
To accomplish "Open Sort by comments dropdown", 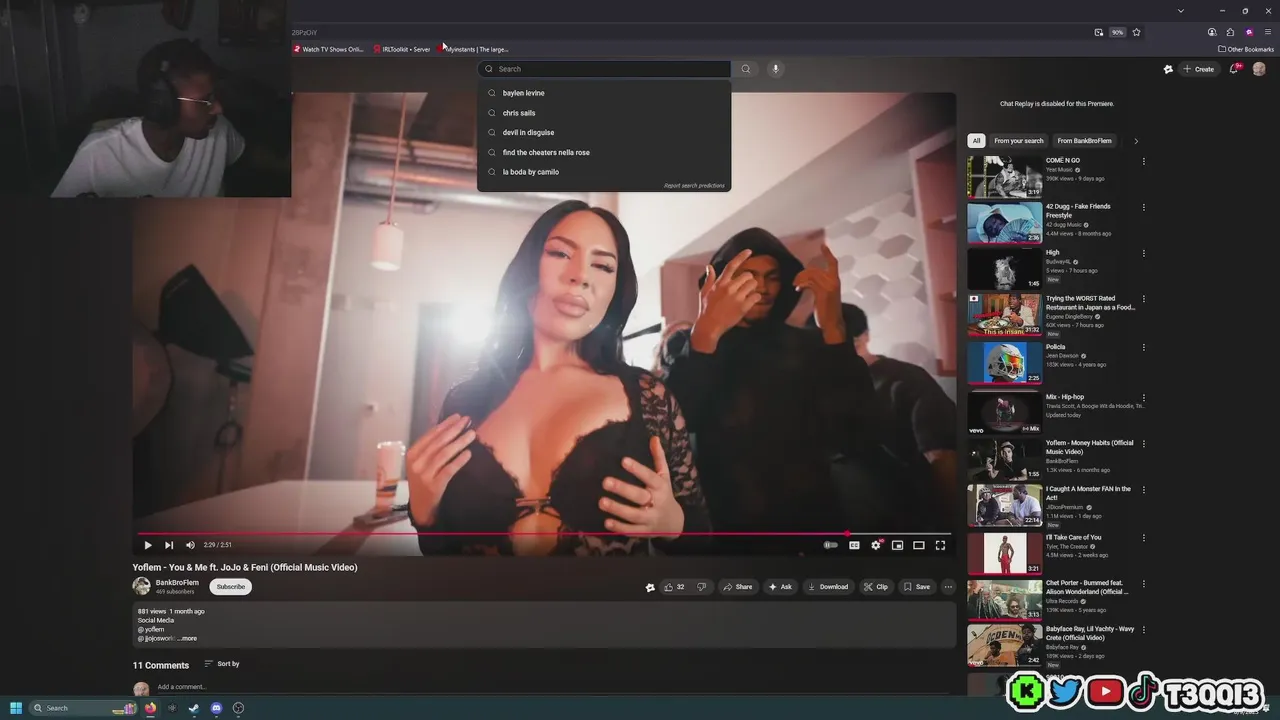I will (x=222, y=664).
